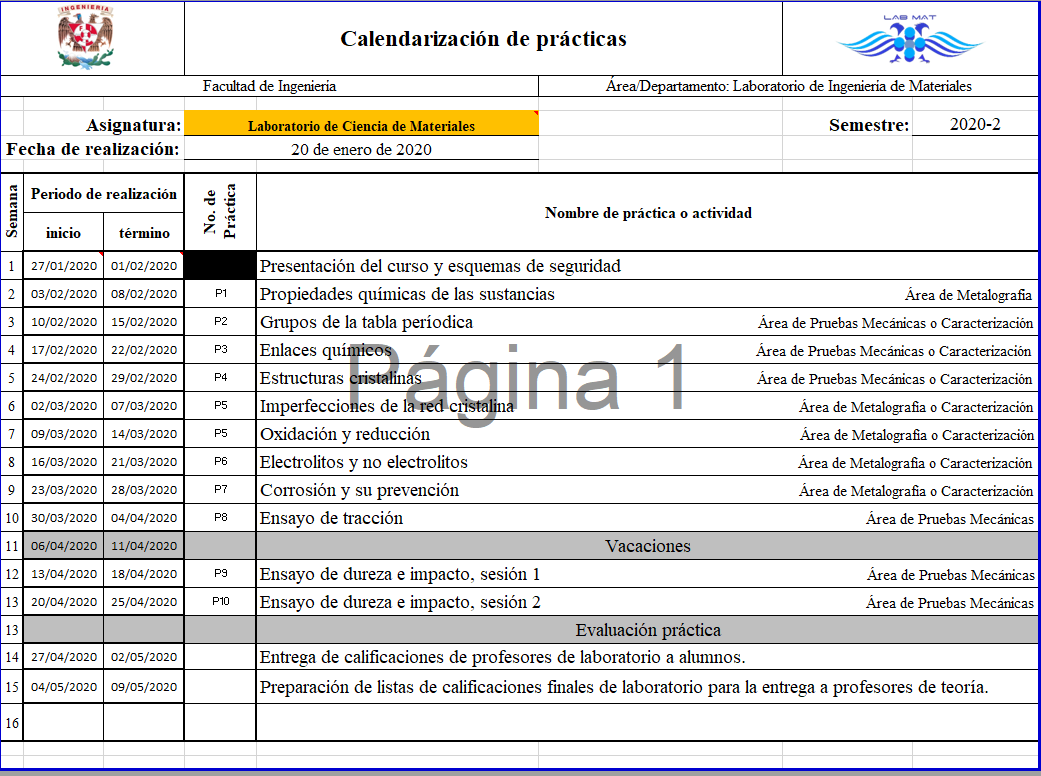Select practice number cell 'P10'
Image resolution: width=1041 pixels, height=776 pixels.
pyautogui.click(x=220, y=601)
